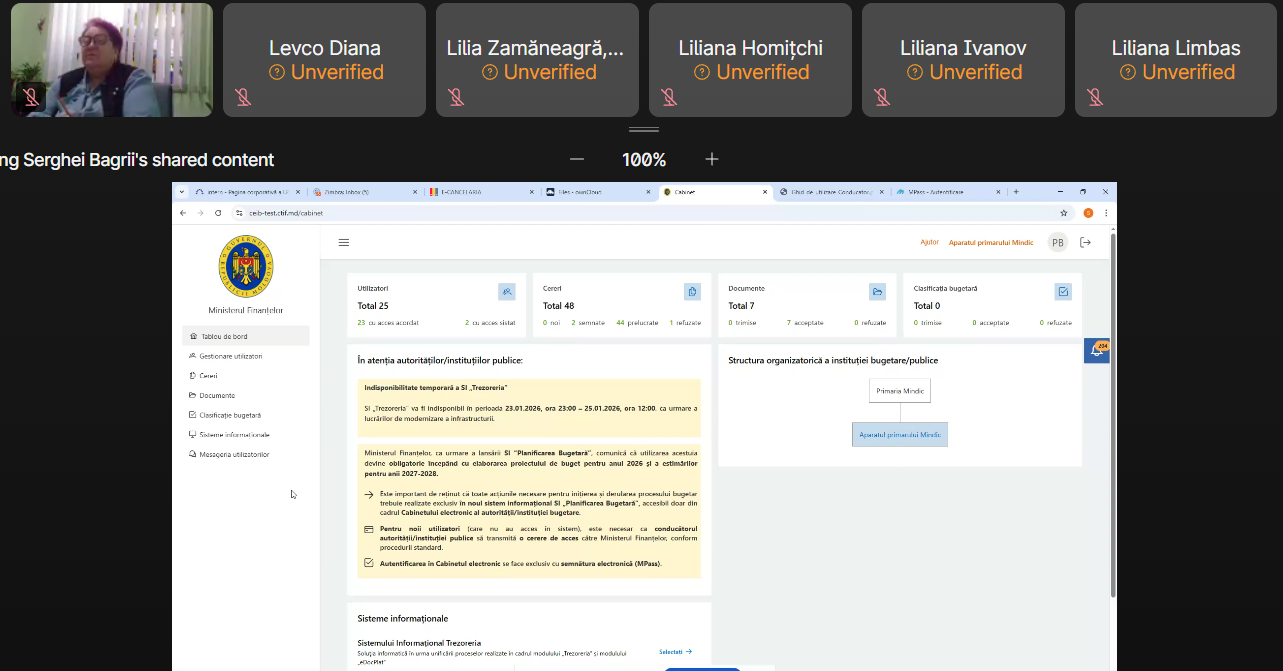Image resolution: width=1283 pixels, height=671 pixels.
Task: Click the Ajutor help link
Action: [x=929, y=242]
